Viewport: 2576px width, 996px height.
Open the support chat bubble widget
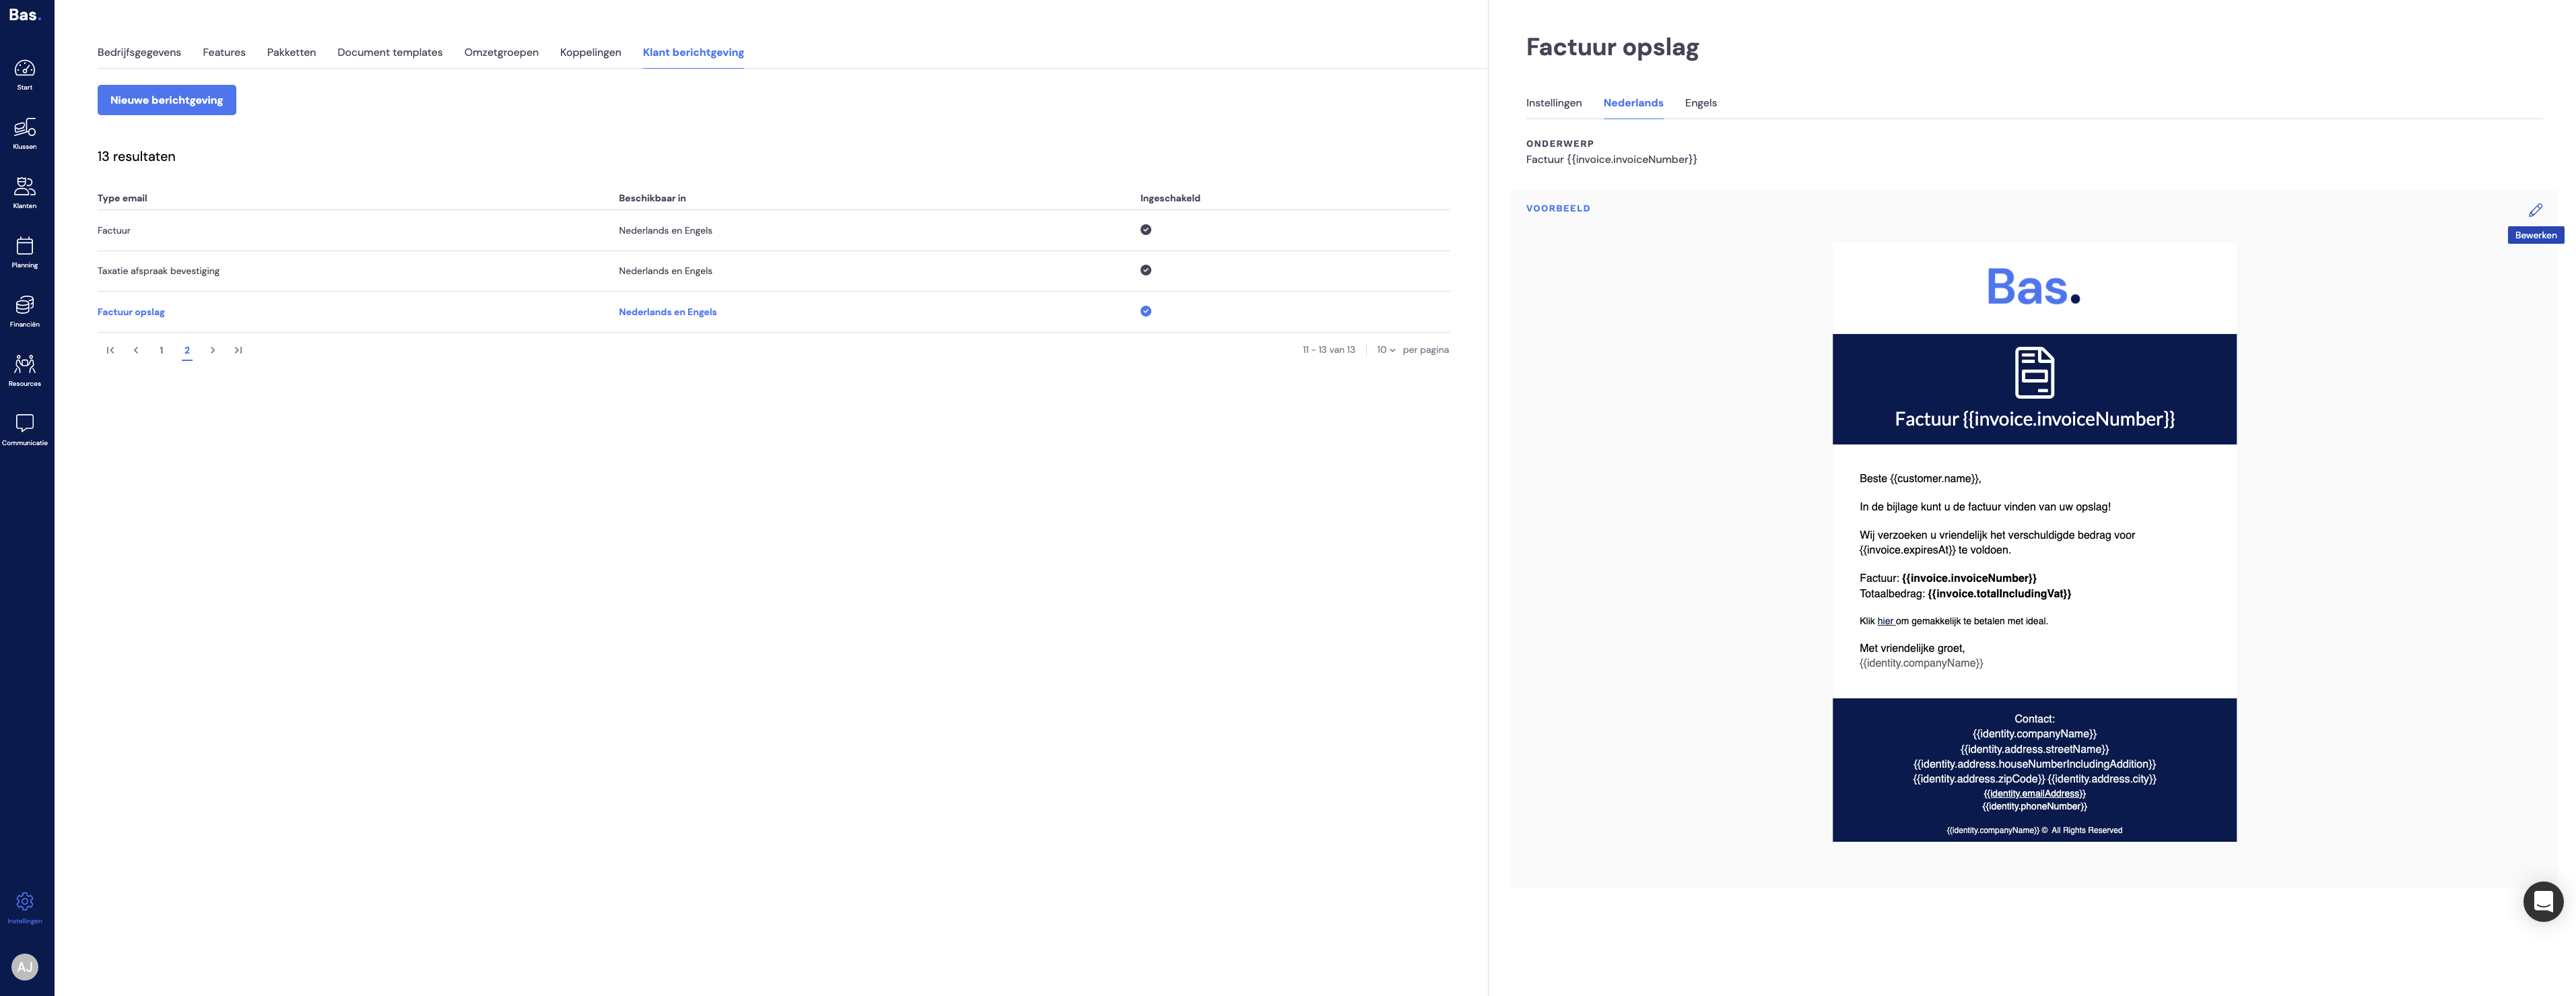pos(2542,901)
